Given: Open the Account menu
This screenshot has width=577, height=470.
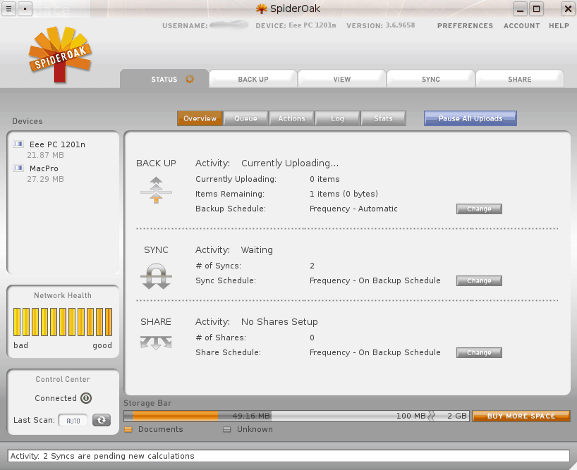Looking at the screenshot, I should 522,25.
